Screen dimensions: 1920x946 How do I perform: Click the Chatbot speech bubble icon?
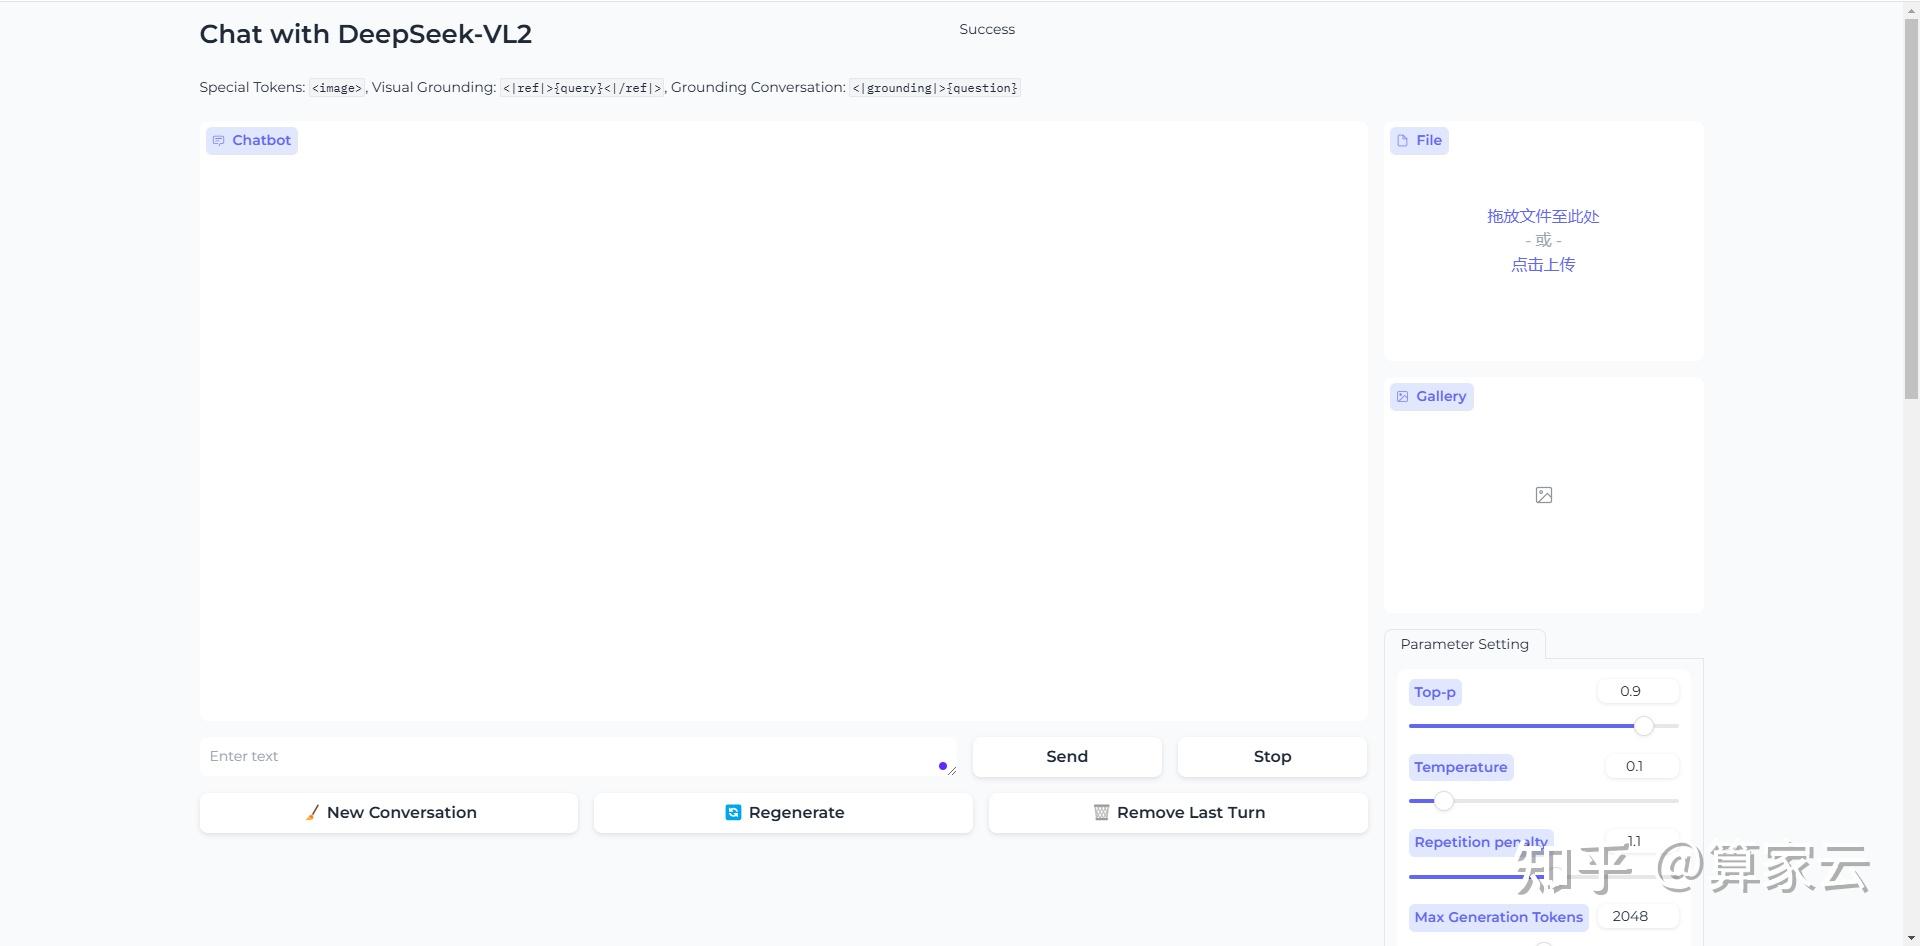pos(219,141)
